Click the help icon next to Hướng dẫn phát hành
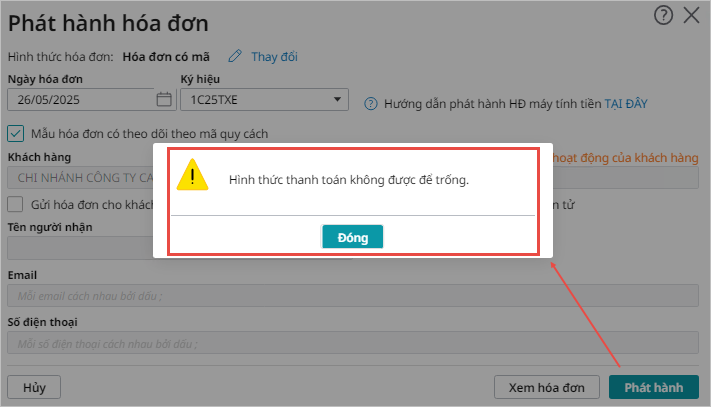Image resolution: width=711 pixels, height=407 pixels. 370,104
